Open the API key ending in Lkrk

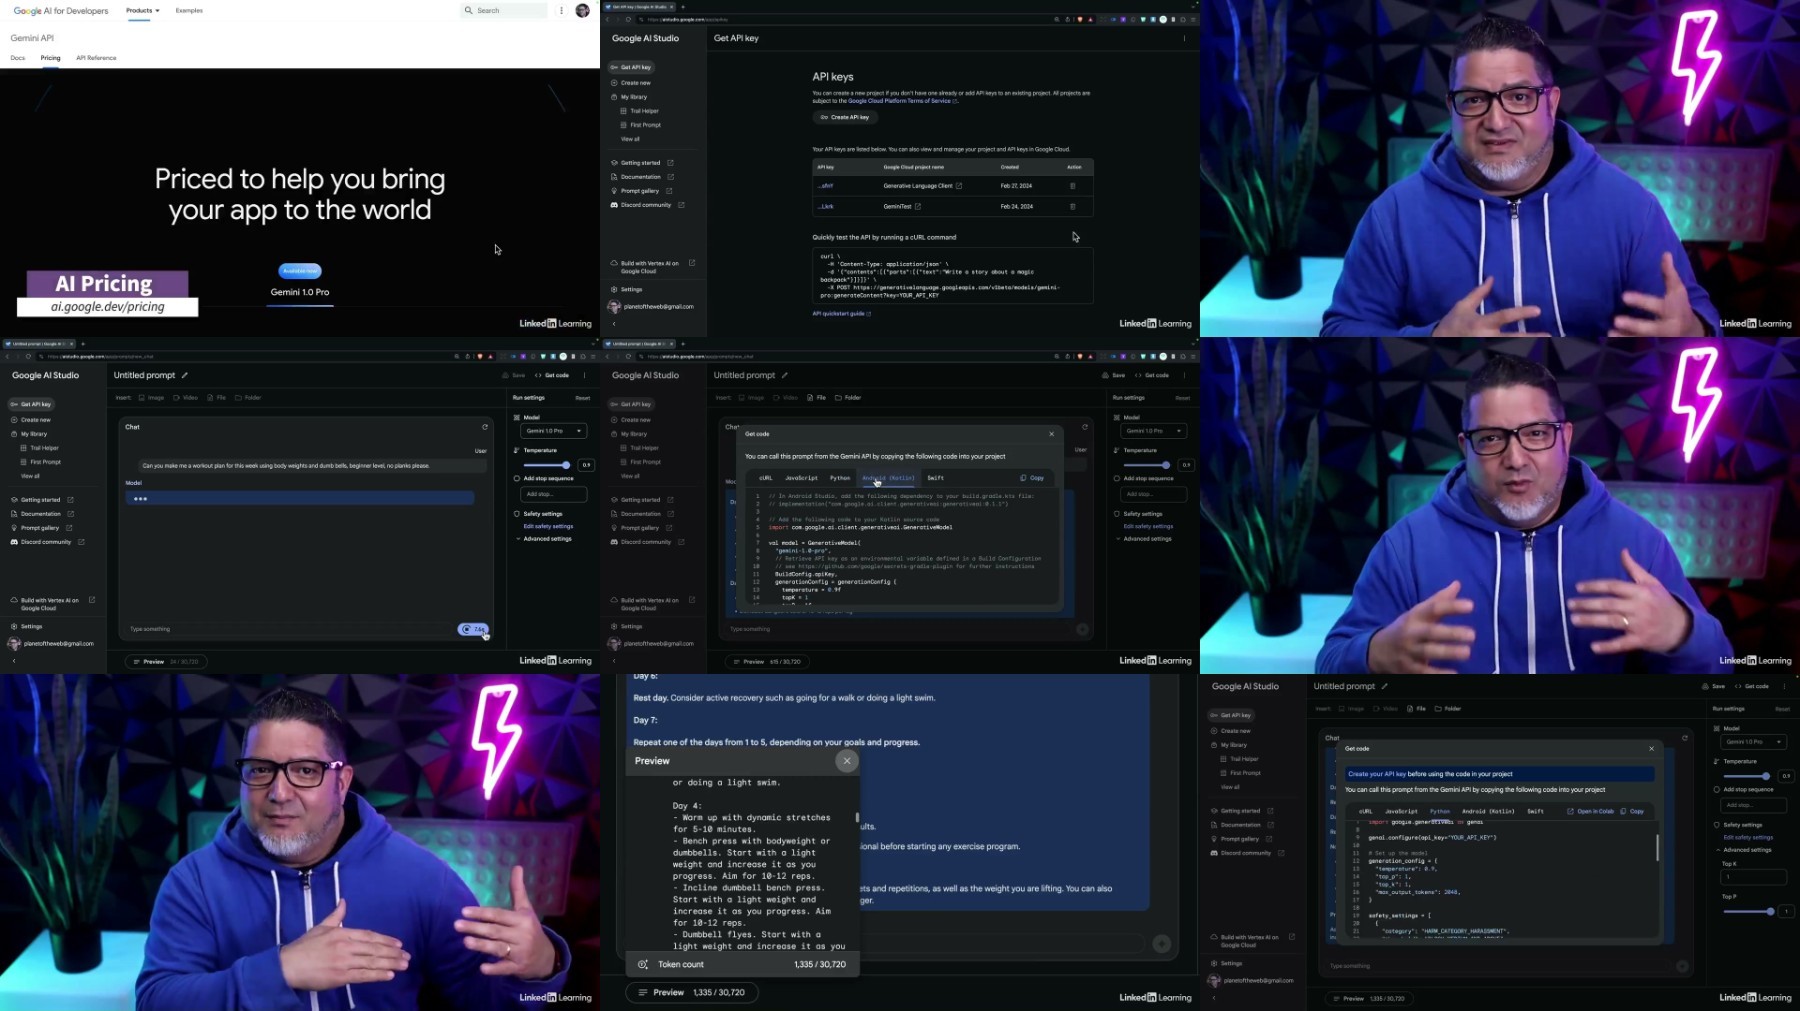(826, 206)
